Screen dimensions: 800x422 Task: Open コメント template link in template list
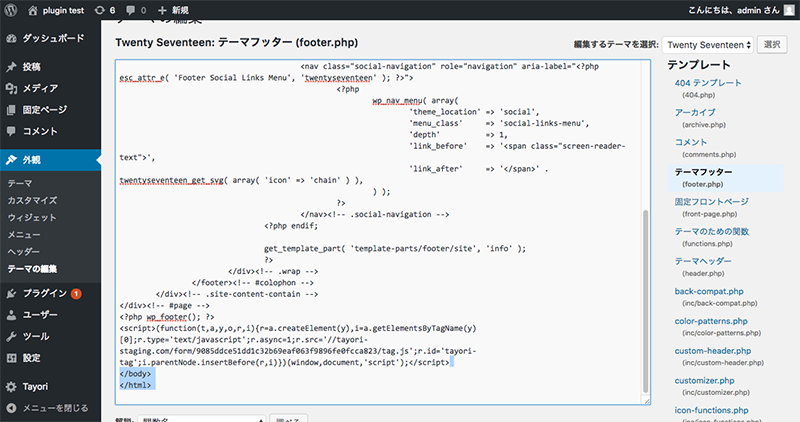pyautogui.click(x=691, y=142)
